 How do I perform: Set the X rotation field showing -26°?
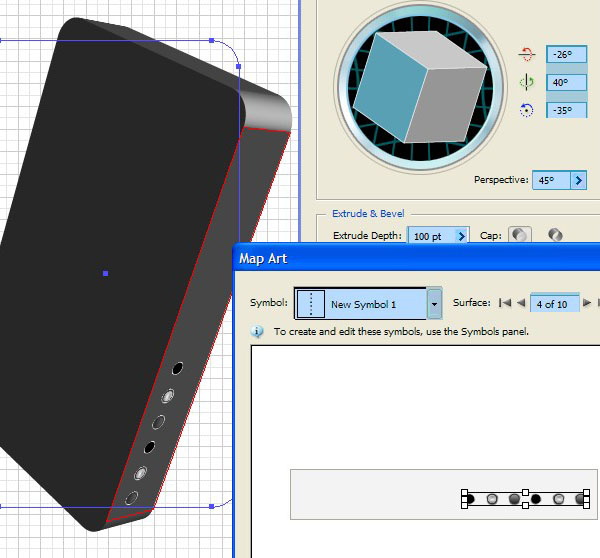coord(566,54)
